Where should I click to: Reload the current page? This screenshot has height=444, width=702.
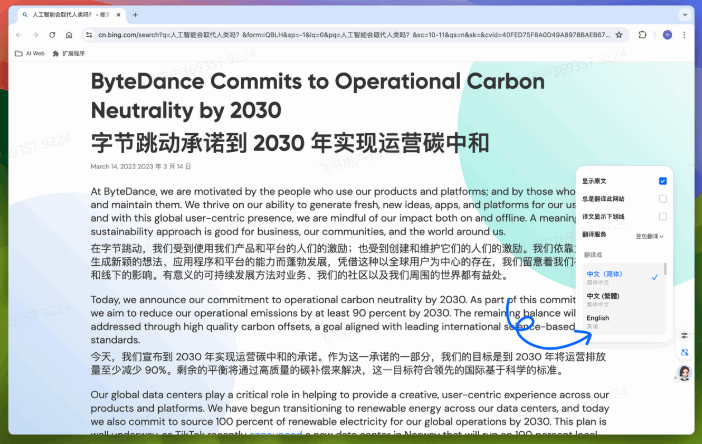52,35
